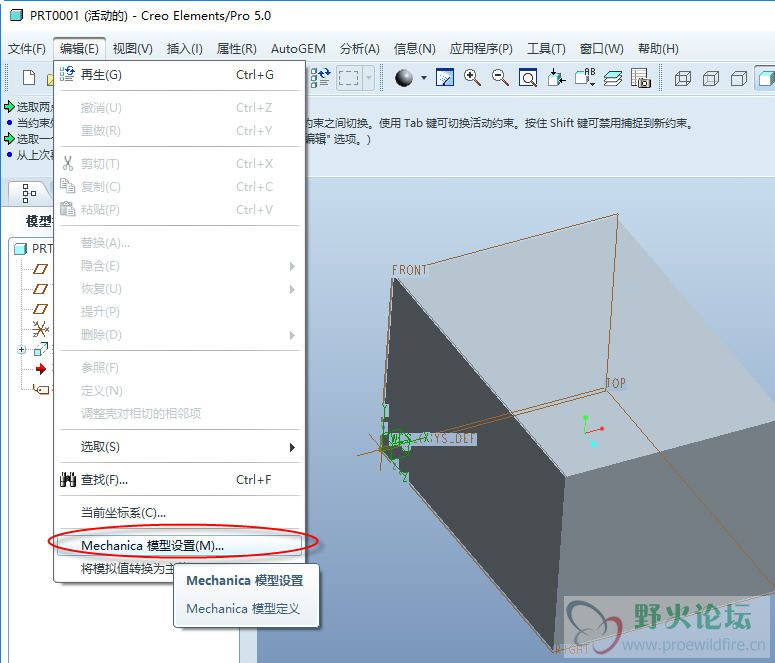Open the selection box tool dropdown arrow

tap(369, 78)
